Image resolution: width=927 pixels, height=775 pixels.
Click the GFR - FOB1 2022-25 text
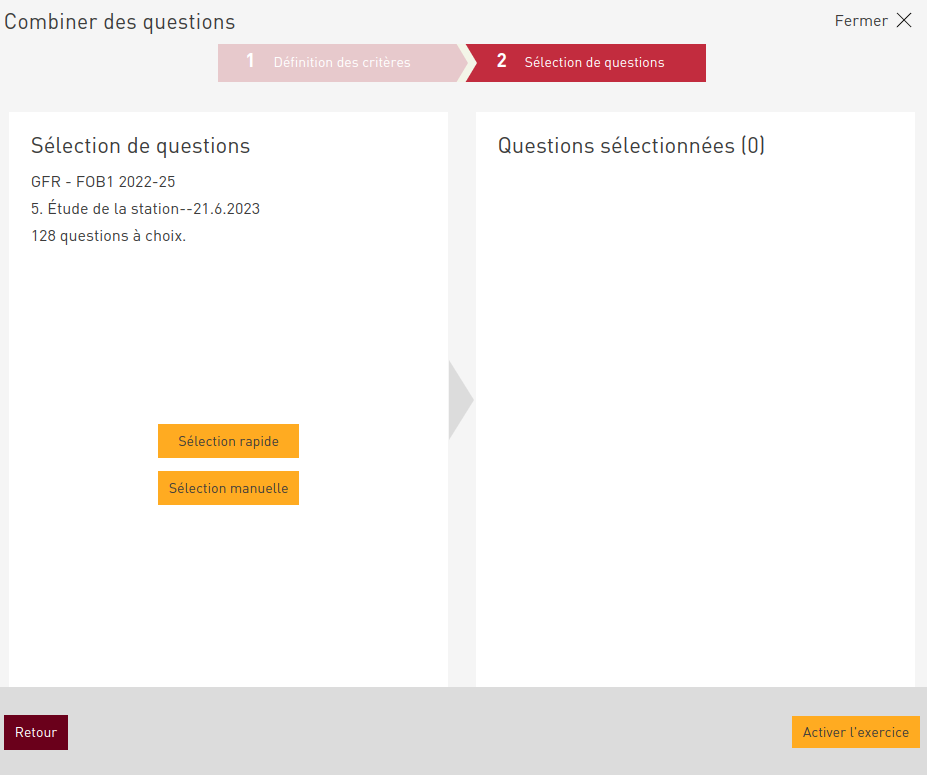(x=103, y=182)
